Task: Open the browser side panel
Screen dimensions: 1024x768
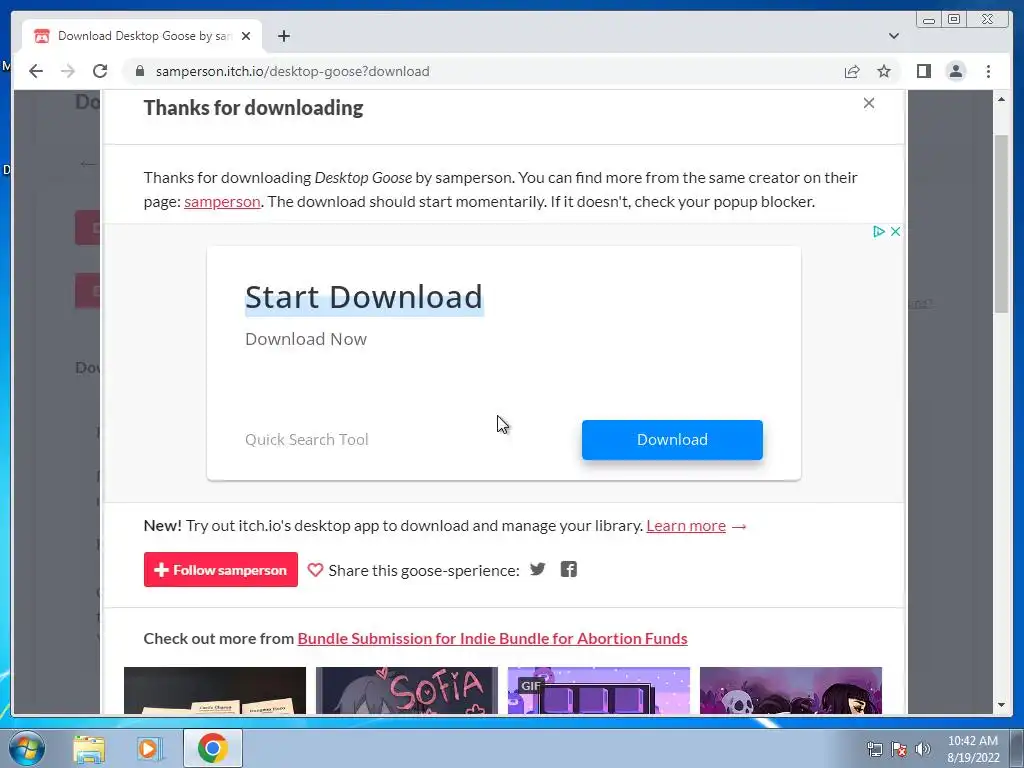Action: (923, 71)
